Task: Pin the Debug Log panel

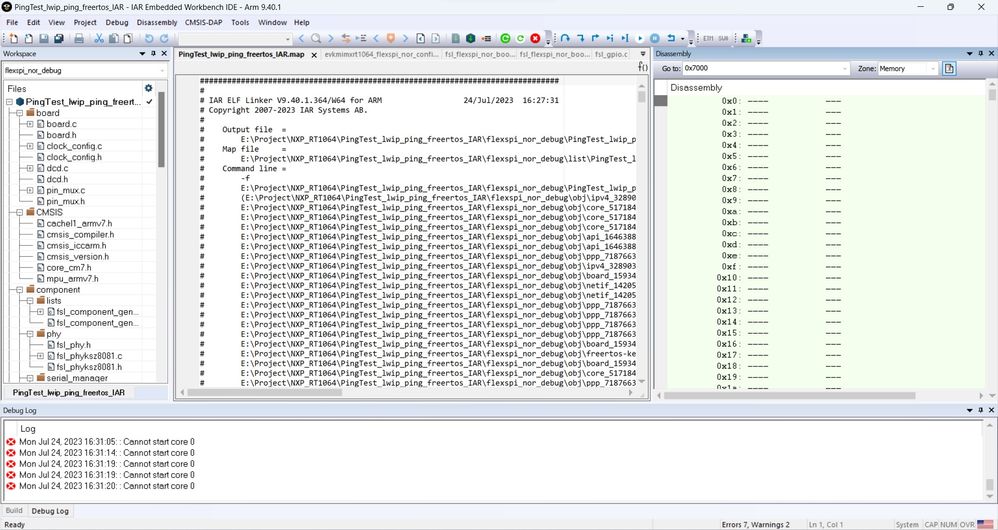Action: click(x=981, y=410)
